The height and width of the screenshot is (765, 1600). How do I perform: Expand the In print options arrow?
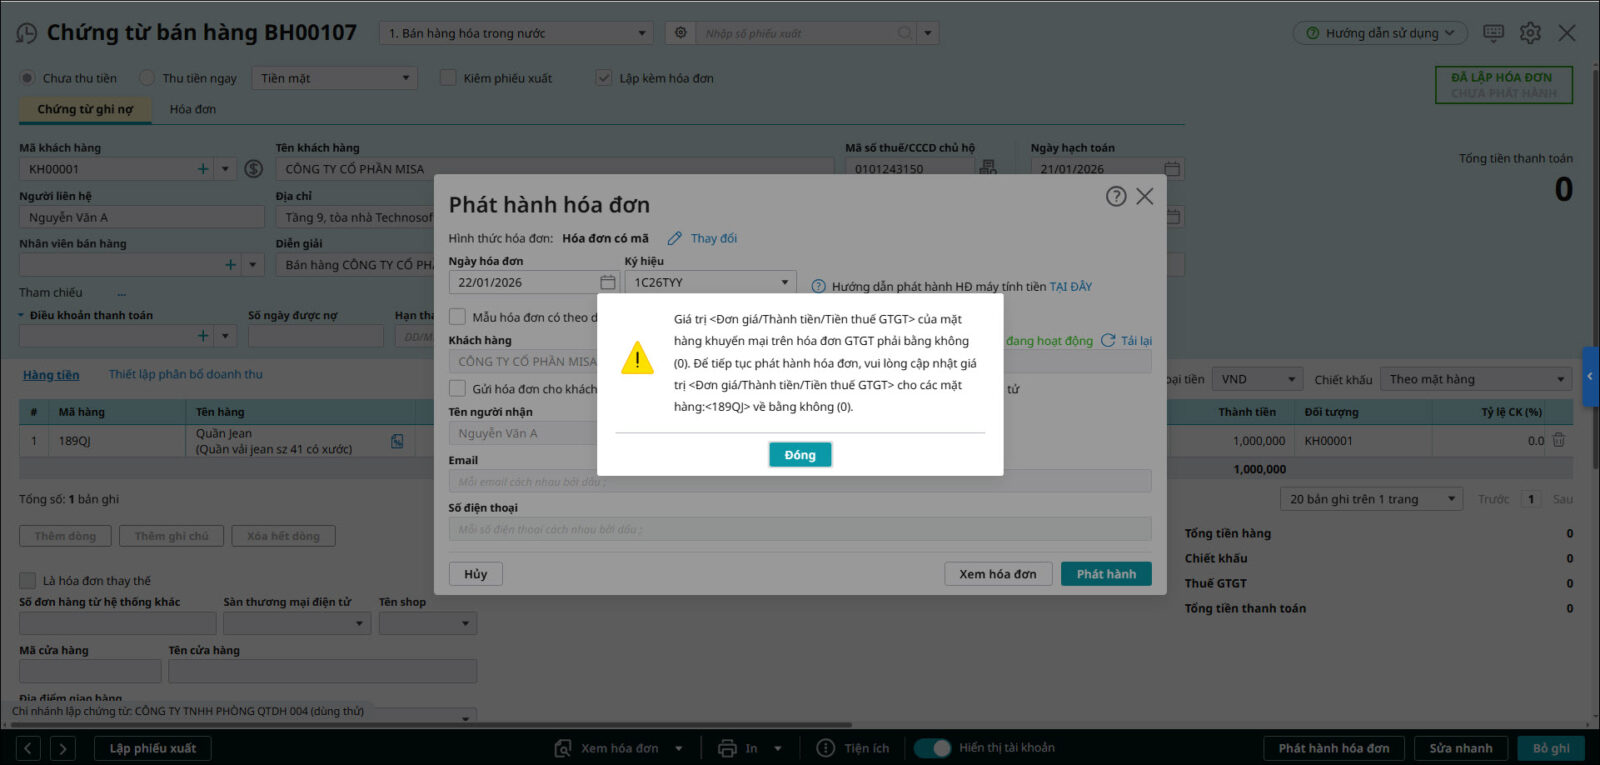[x=778, y=748]
